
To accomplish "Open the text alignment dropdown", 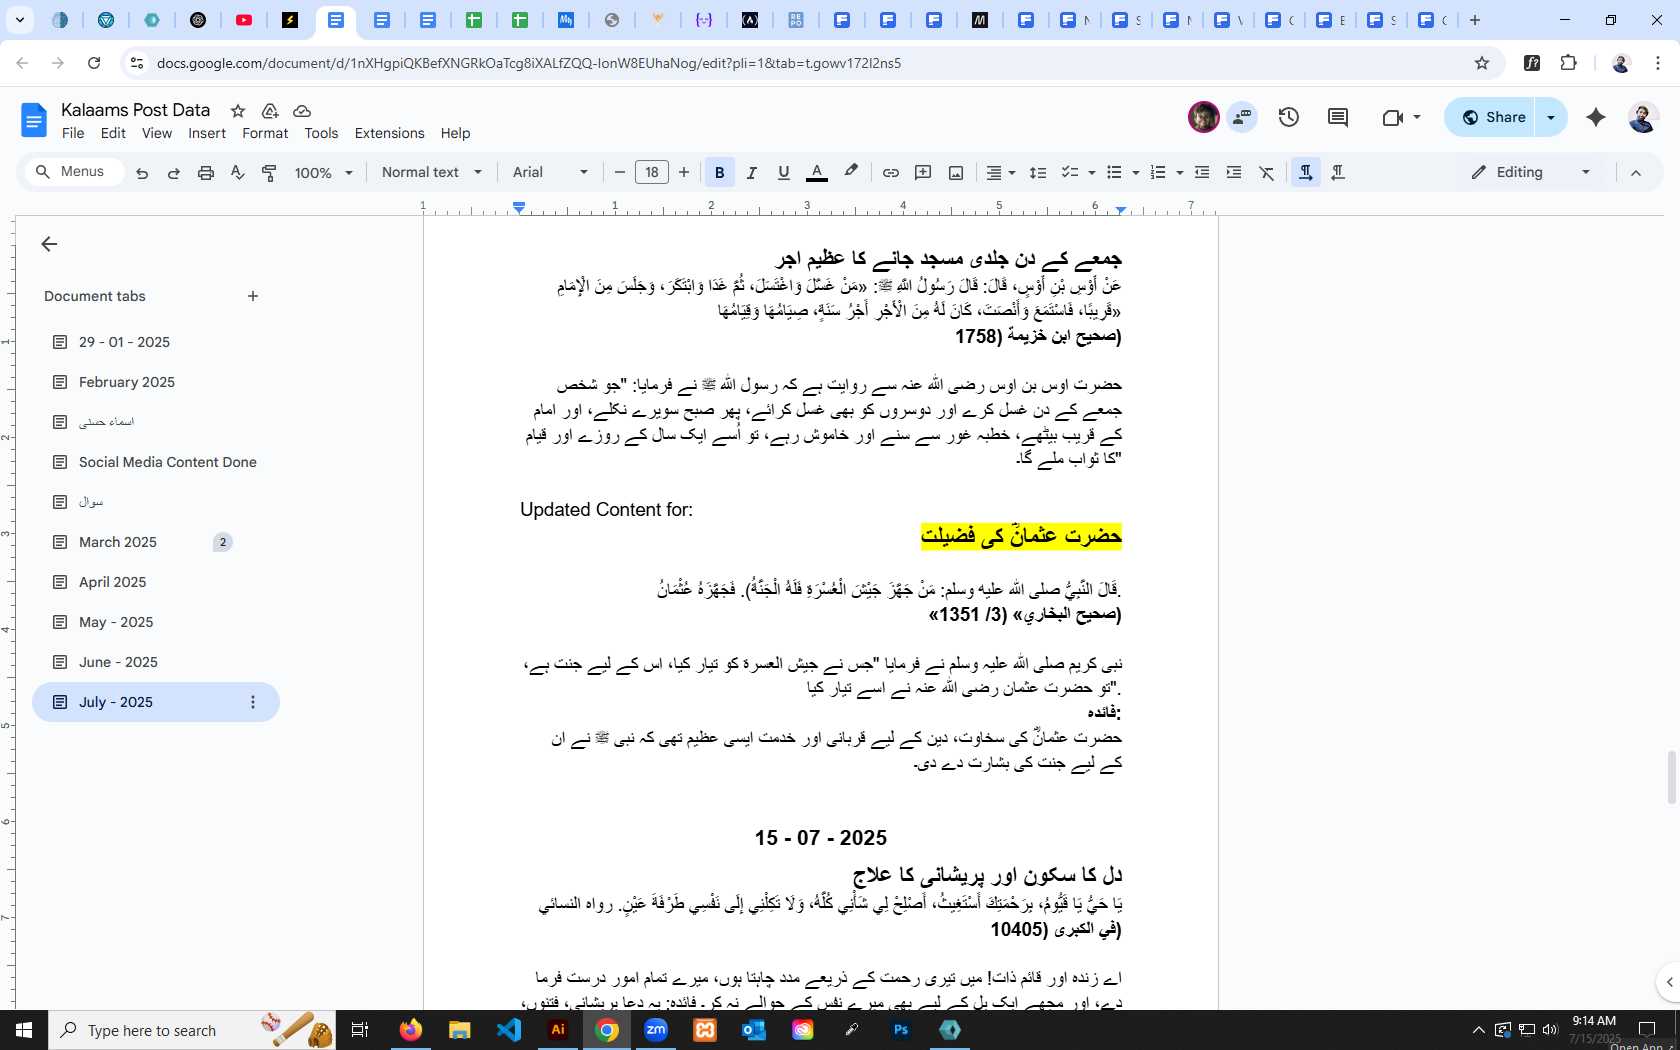I will pyautogui.click(x=1000, y=173).
